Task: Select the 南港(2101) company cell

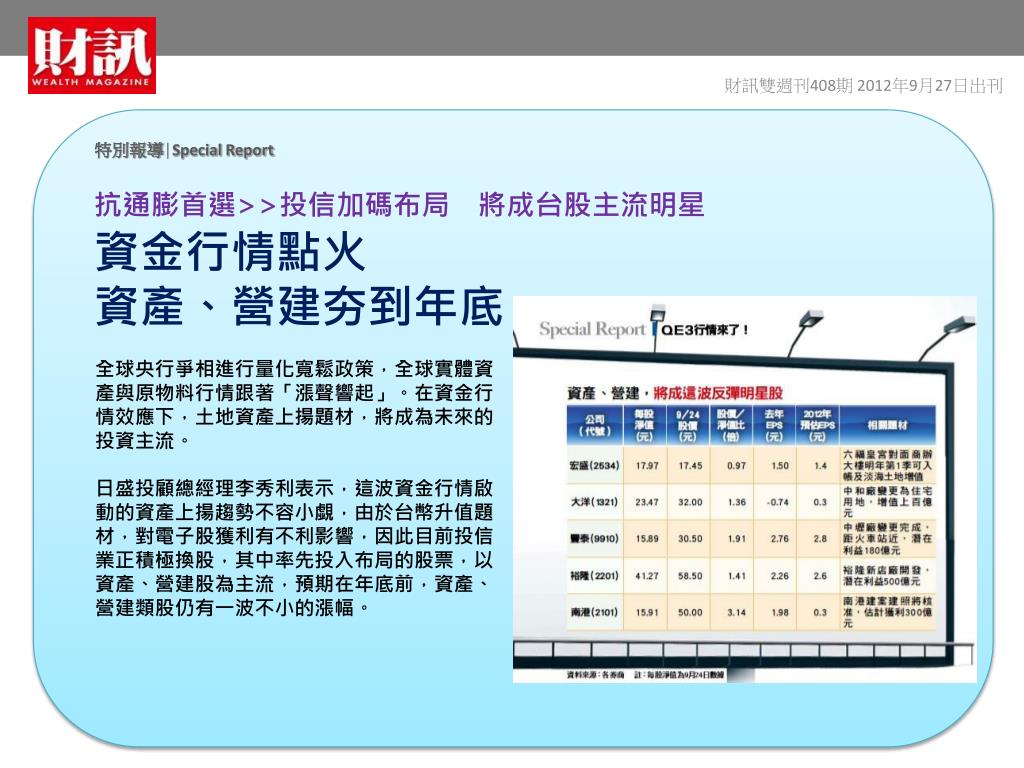Action: click(594, 612)
